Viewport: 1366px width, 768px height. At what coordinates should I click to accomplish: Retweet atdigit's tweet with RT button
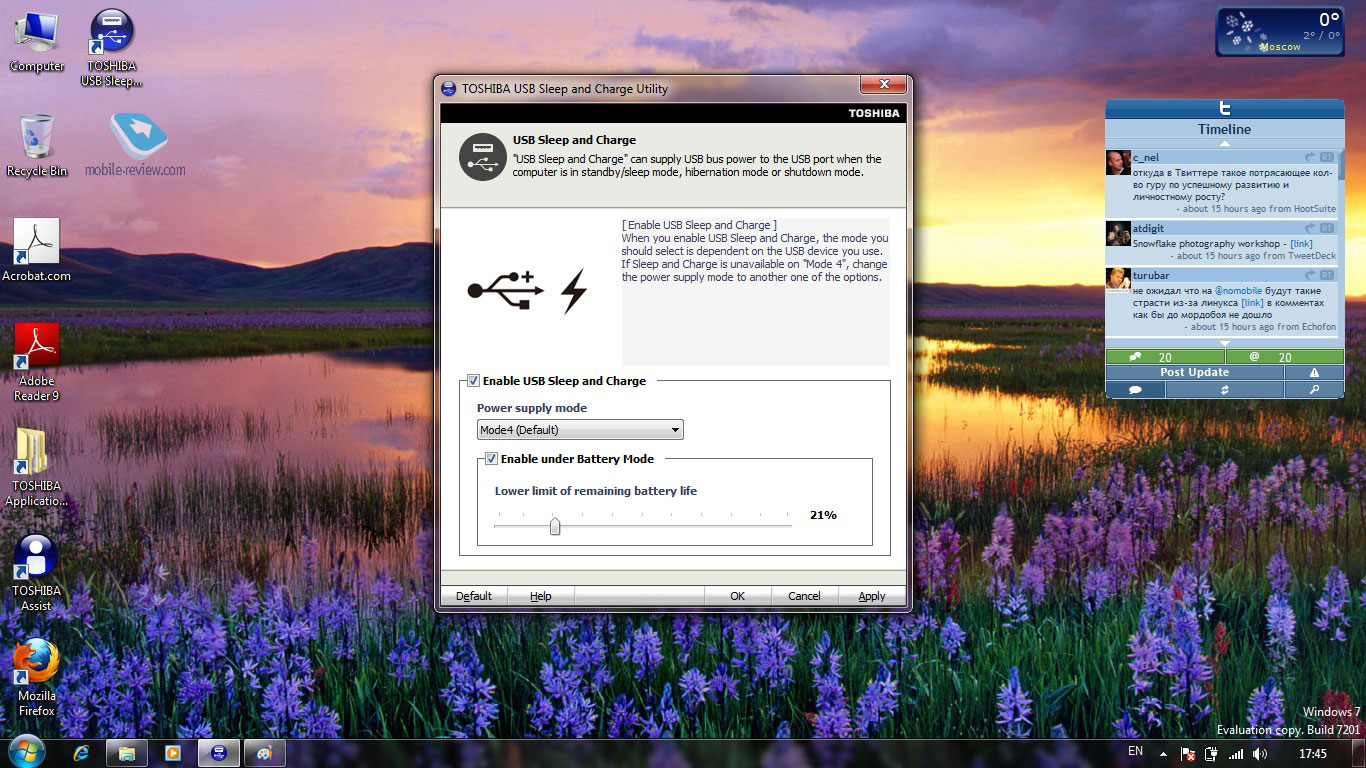click(1327, 229)
